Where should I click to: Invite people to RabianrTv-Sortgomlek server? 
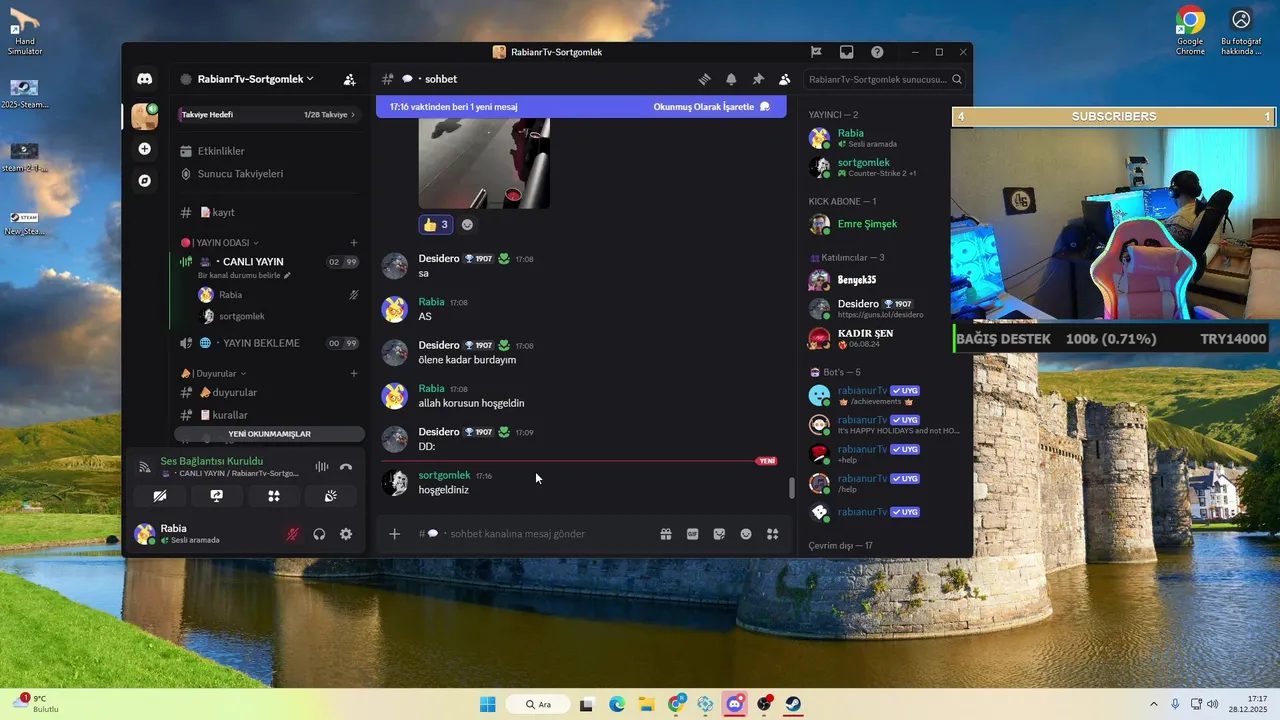(349, 79)
